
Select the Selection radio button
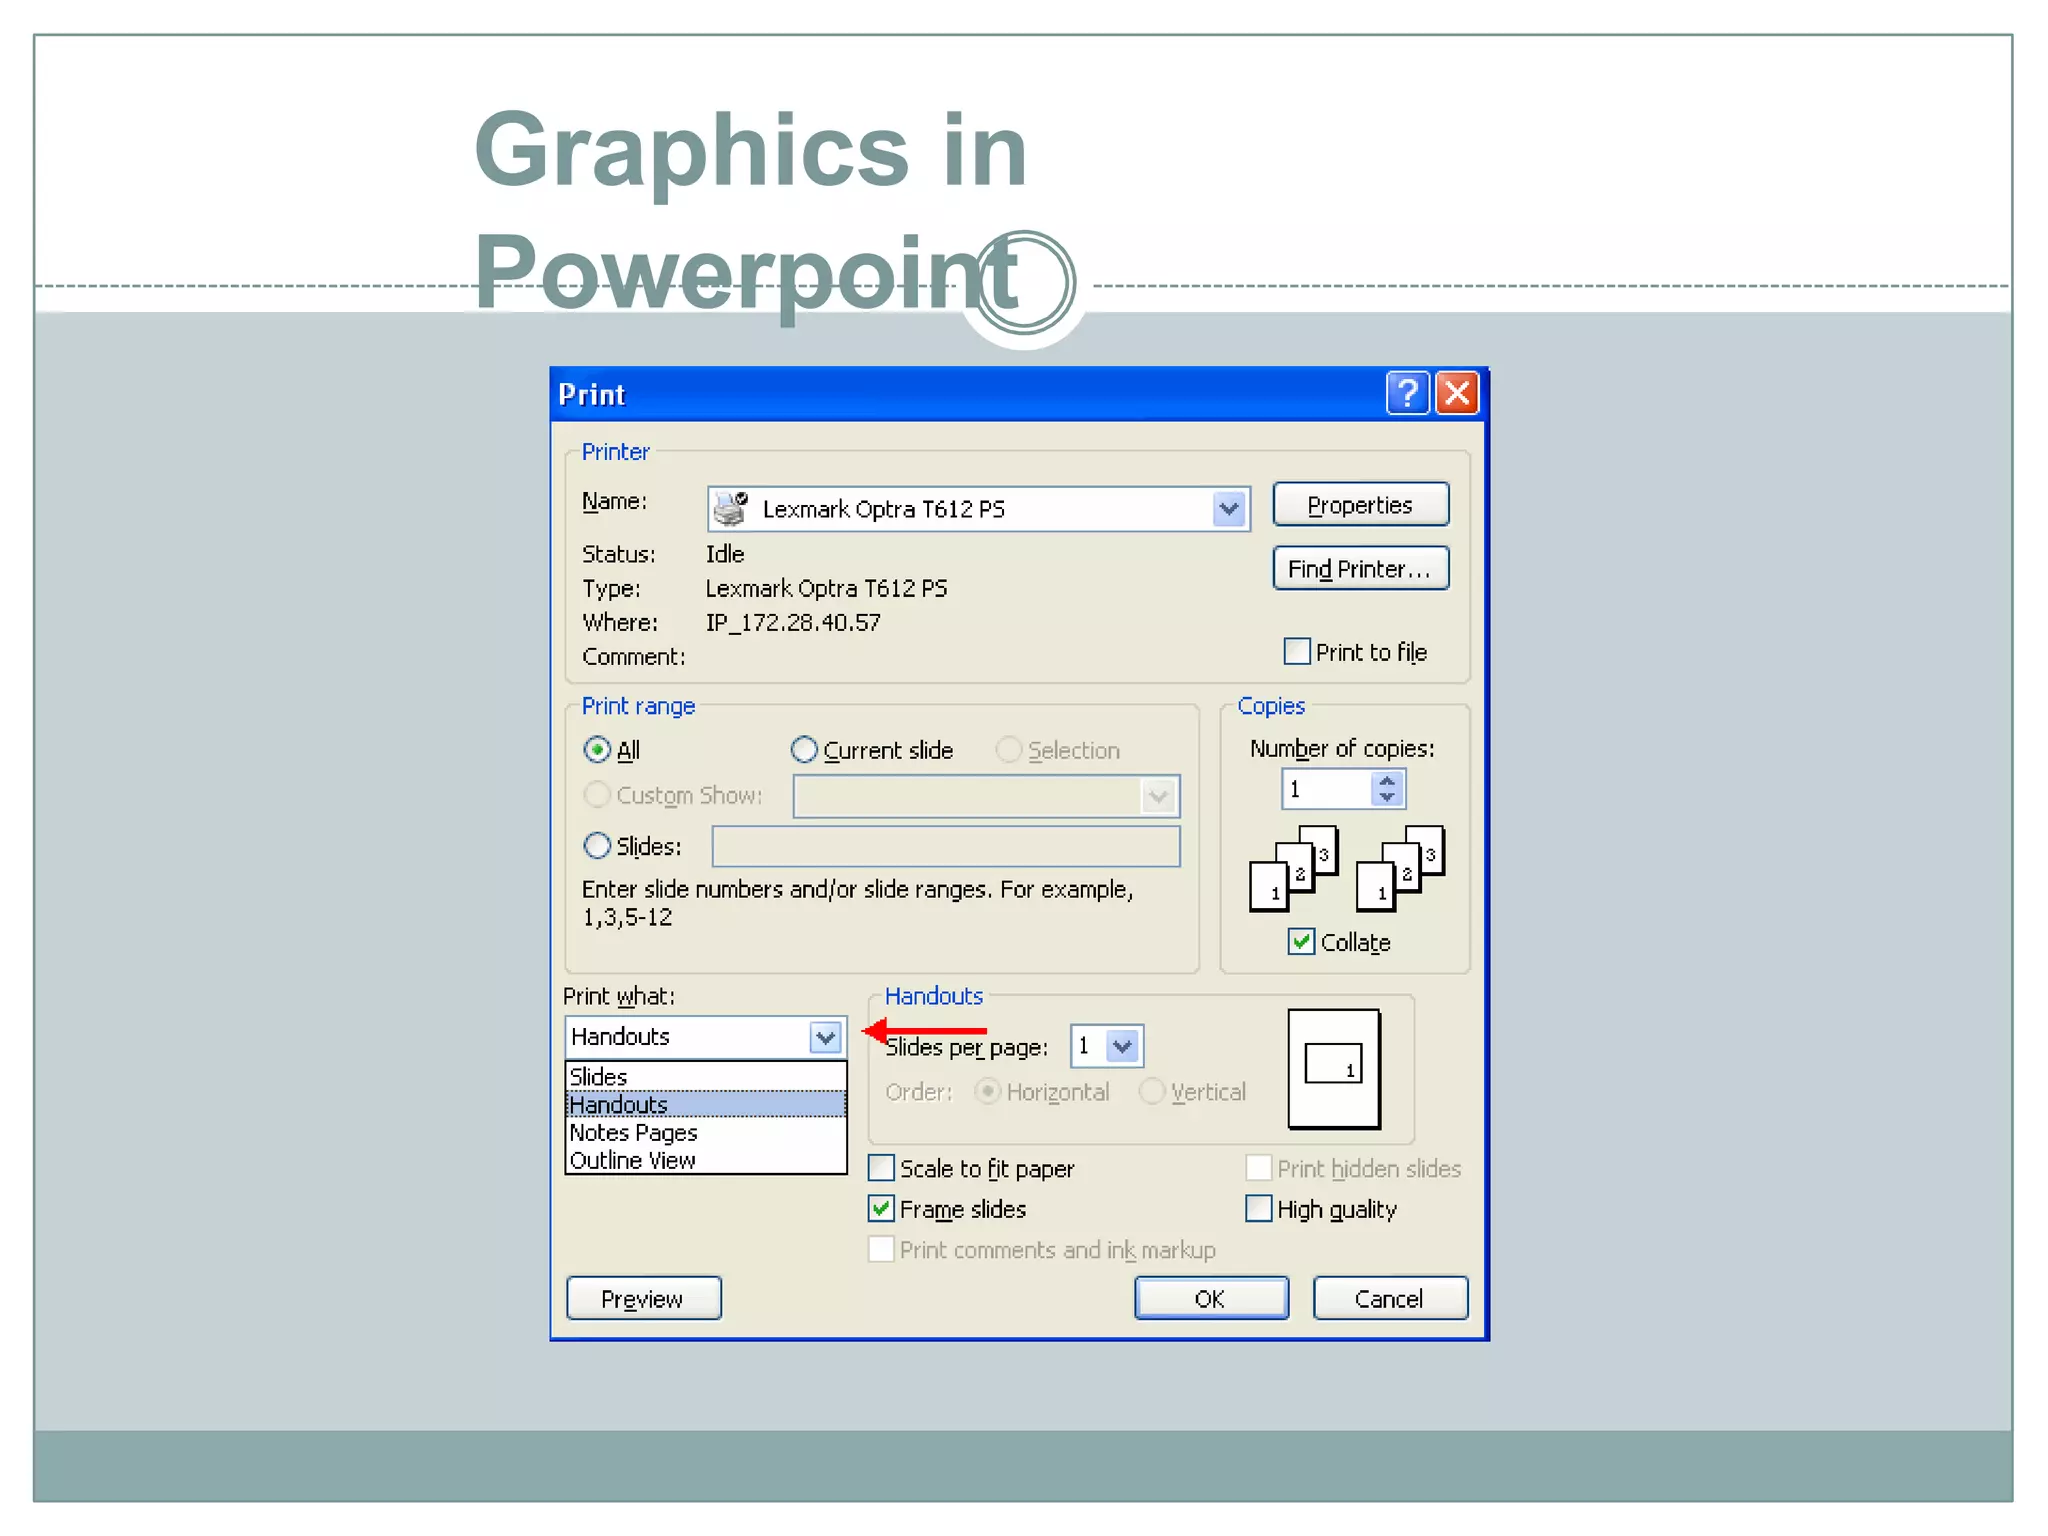tap(1009, 749)
